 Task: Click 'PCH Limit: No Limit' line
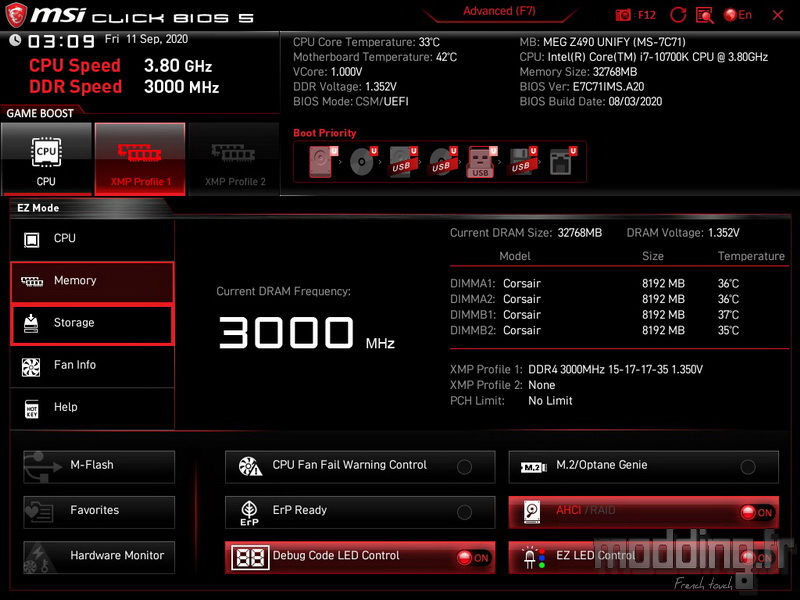[x=511, y=401]
